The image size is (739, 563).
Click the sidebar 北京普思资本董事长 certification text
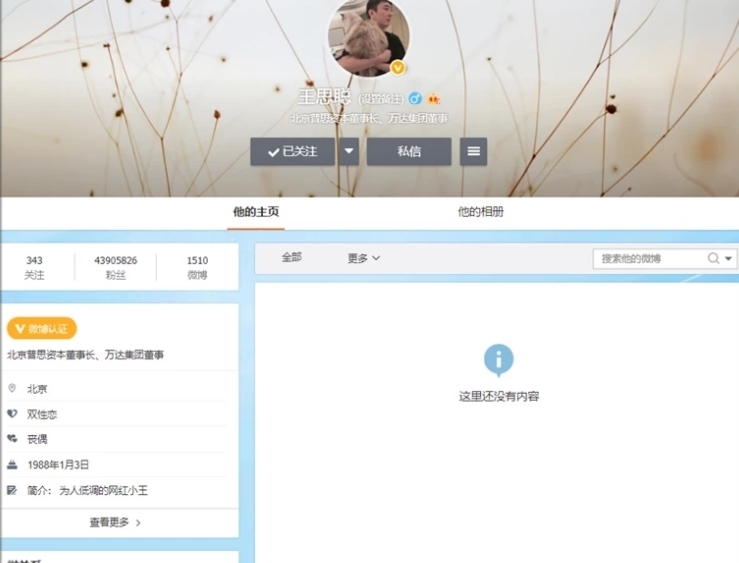[85, 355]
